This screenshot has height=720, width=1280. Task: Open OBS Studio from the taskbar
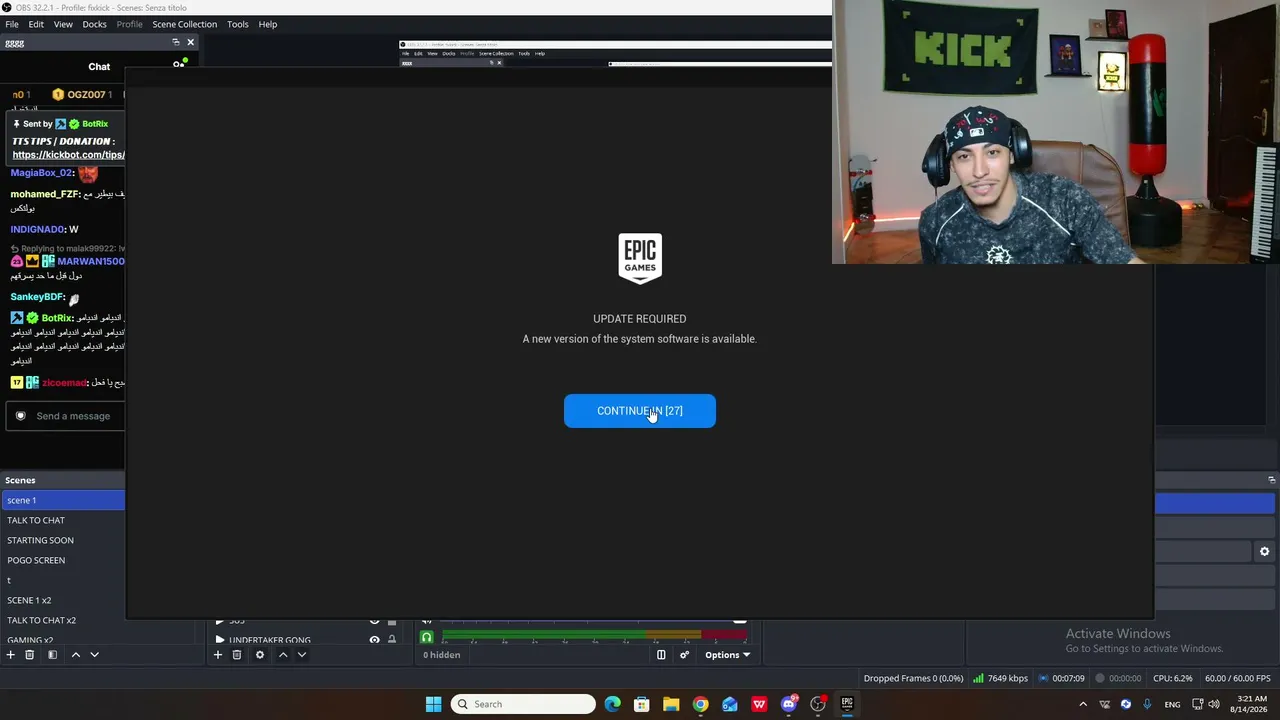click(818, 704)
